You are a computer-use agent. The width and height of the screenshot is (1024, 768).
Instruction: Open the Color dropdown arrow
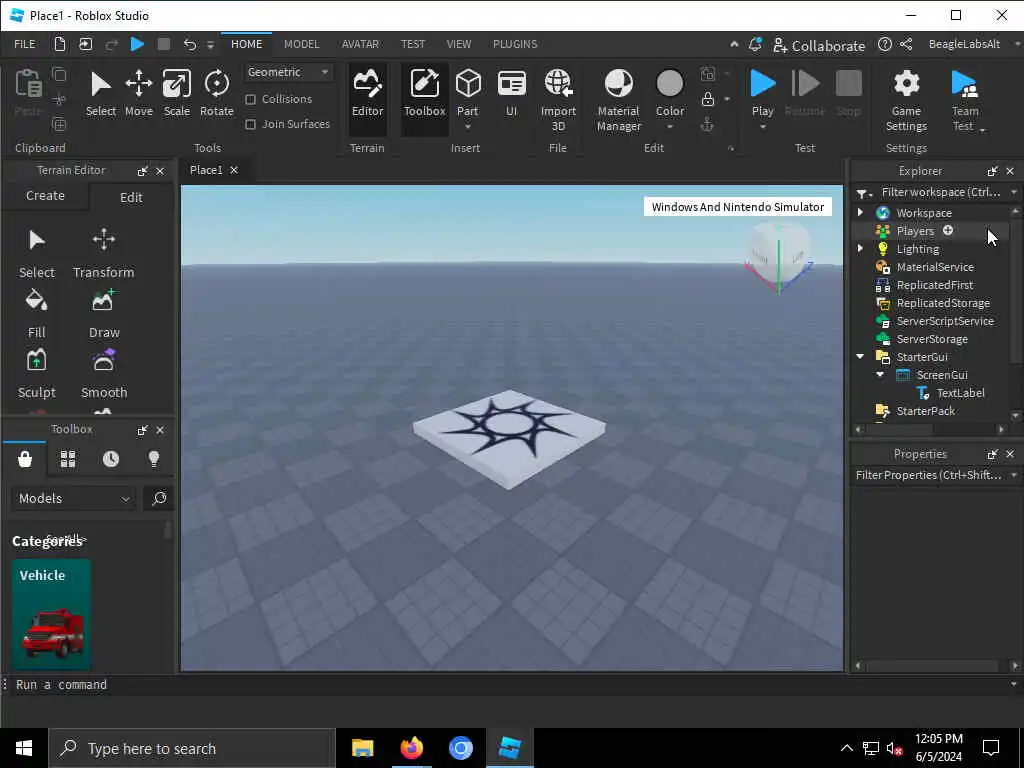669,127
